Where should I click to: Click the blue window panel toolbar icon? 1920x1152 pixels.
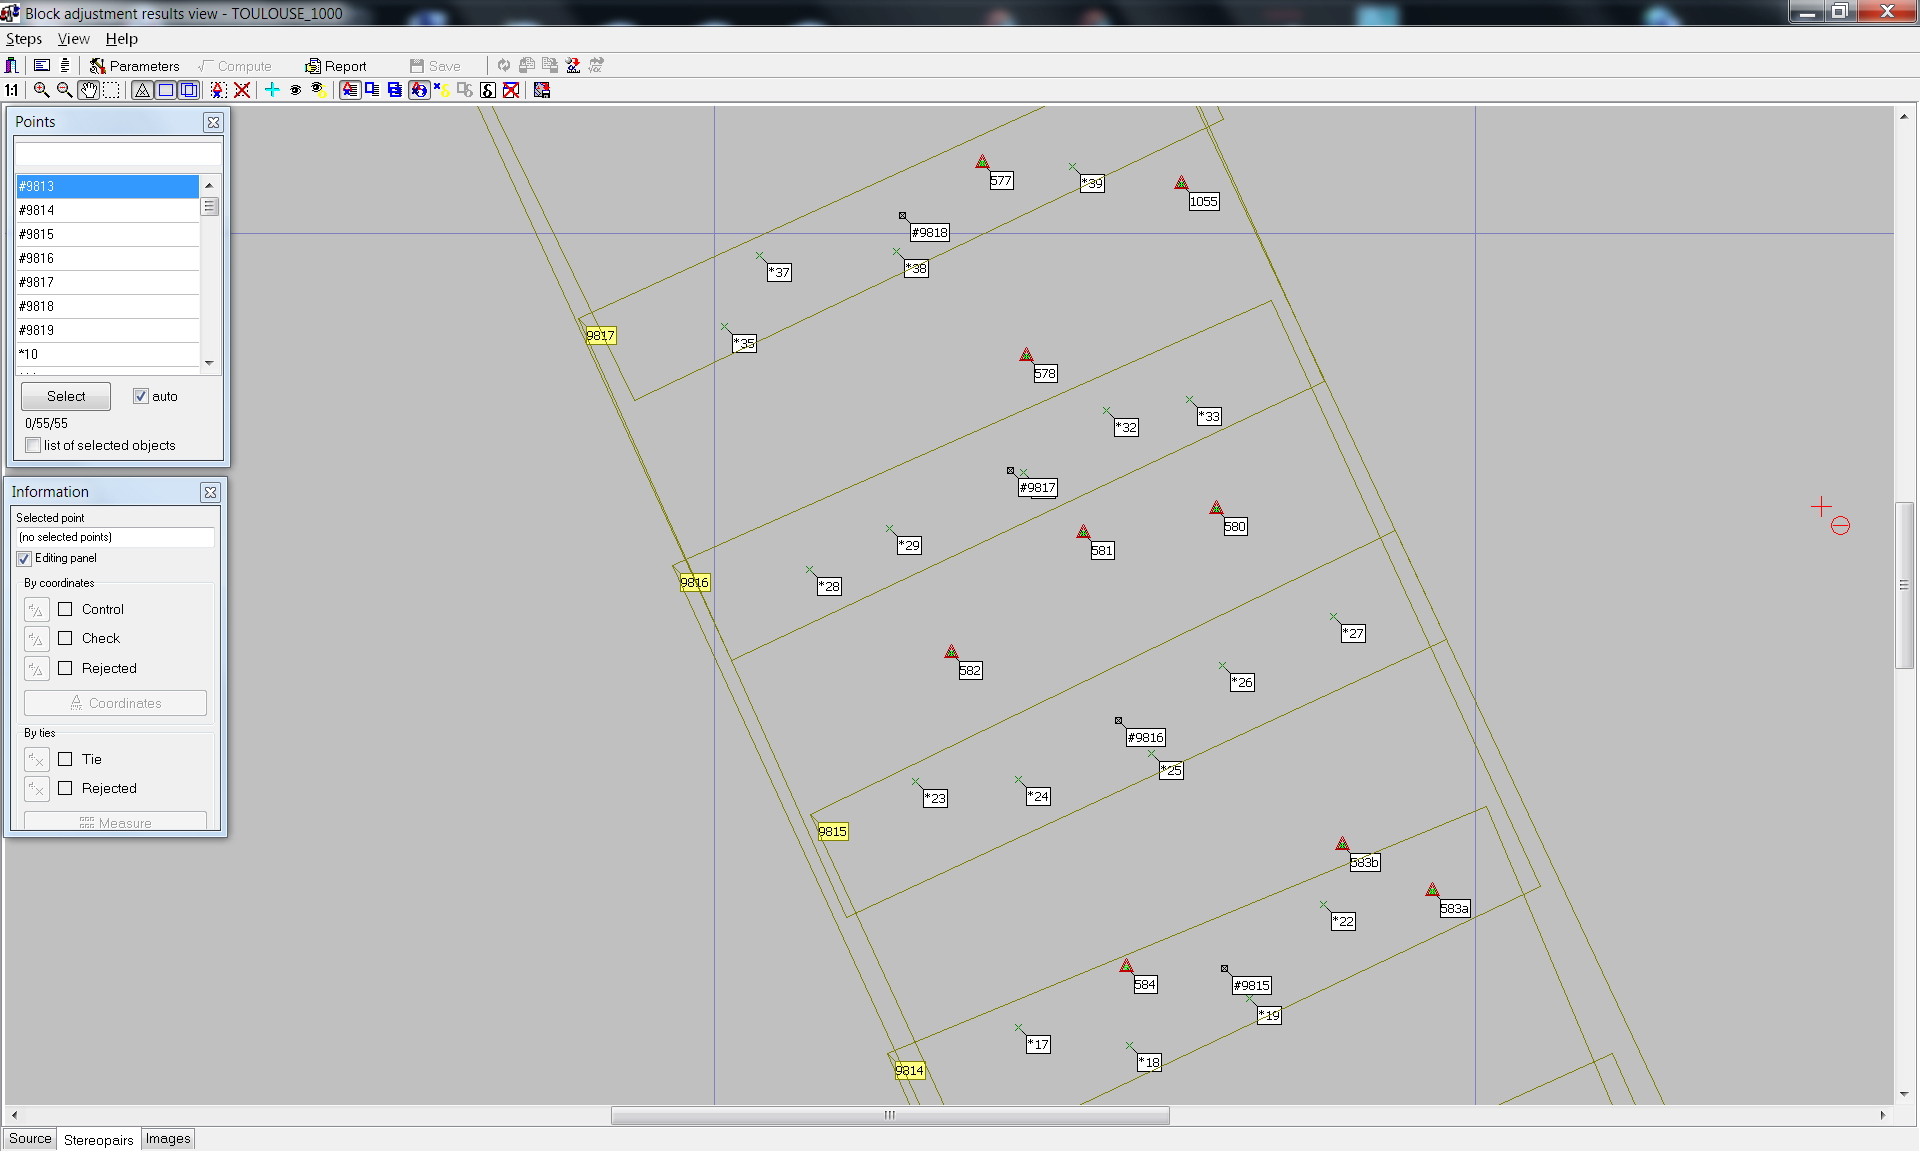(x=42, y=65)
